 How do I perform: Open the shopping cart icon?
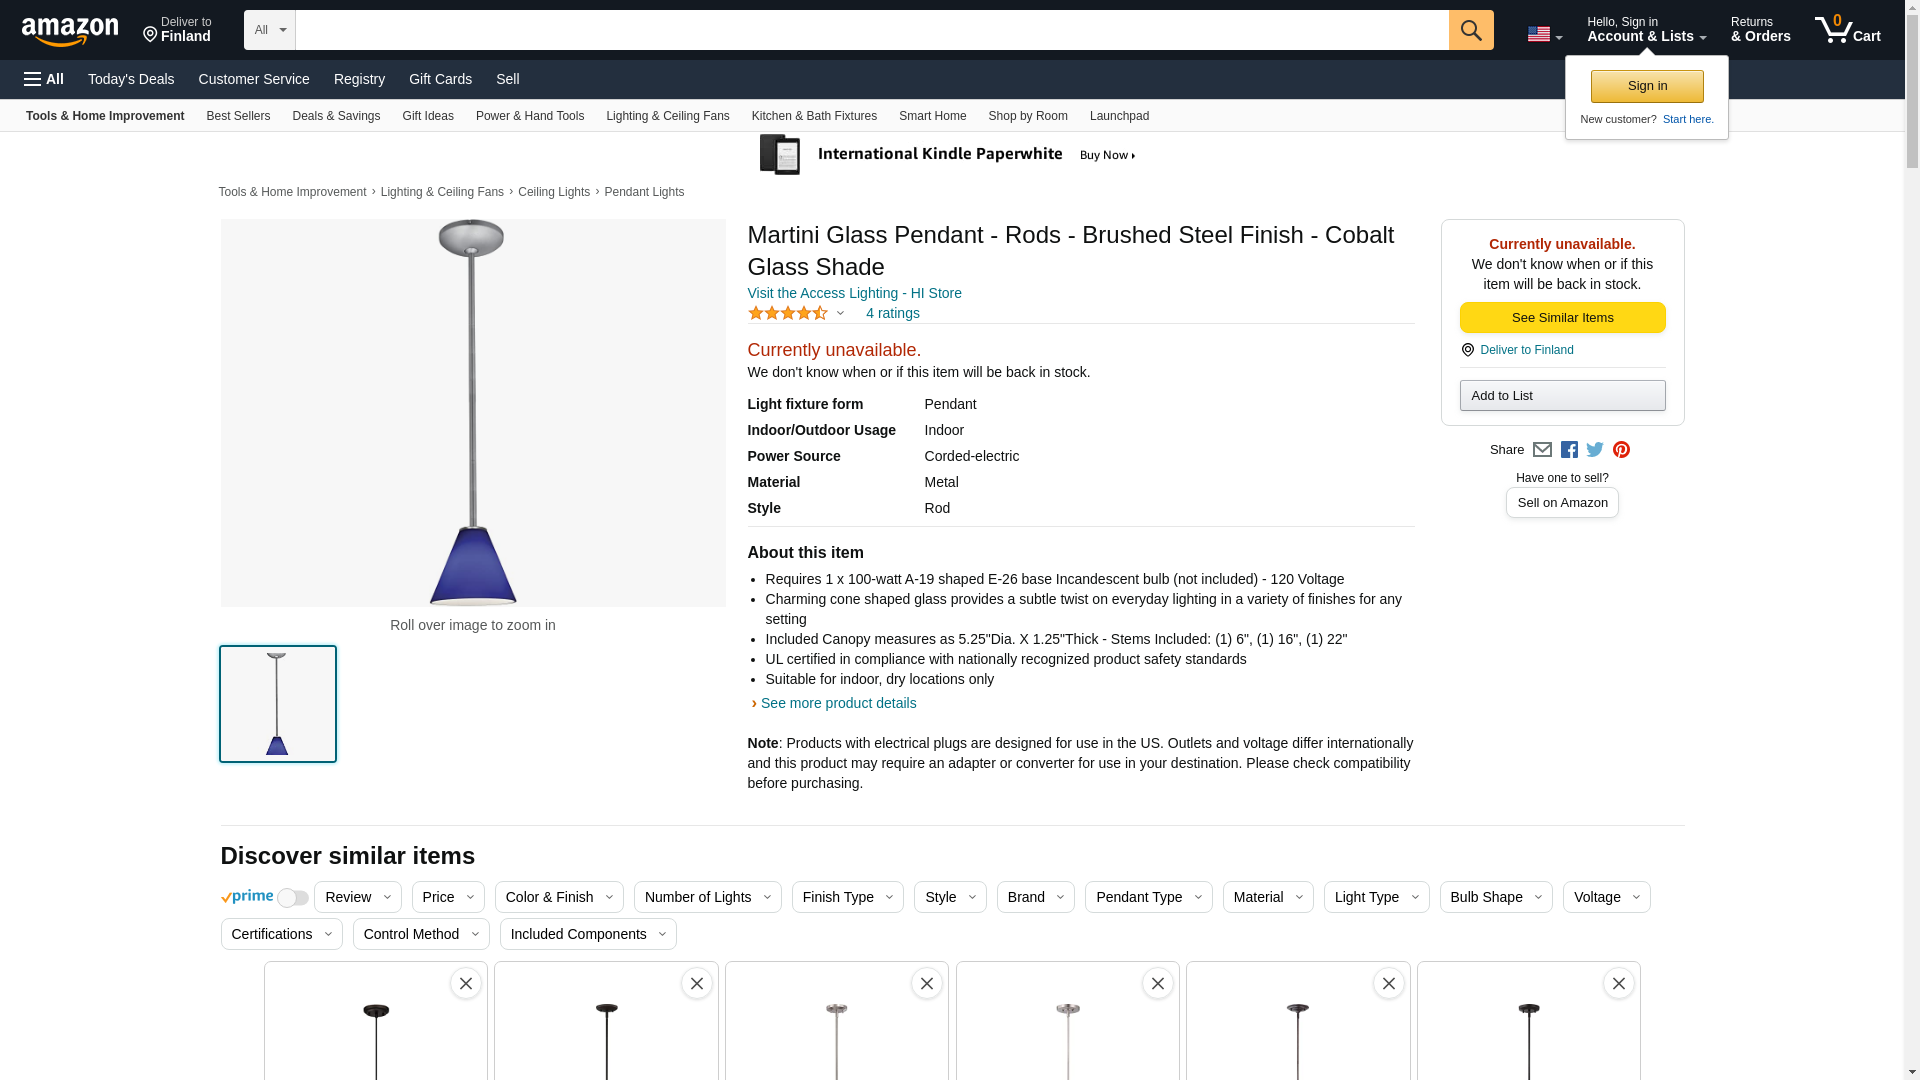click(x=1846, y=30)
